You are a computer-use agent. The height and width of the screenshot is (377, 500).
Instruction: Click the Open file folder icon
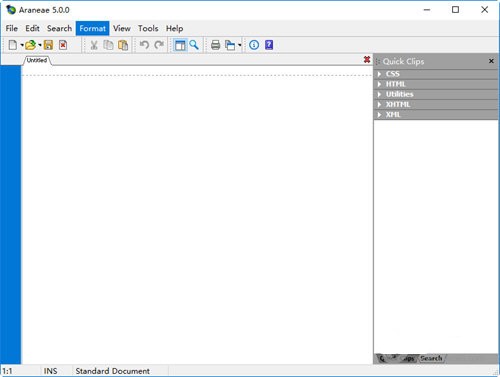click(x=31, y=45)
